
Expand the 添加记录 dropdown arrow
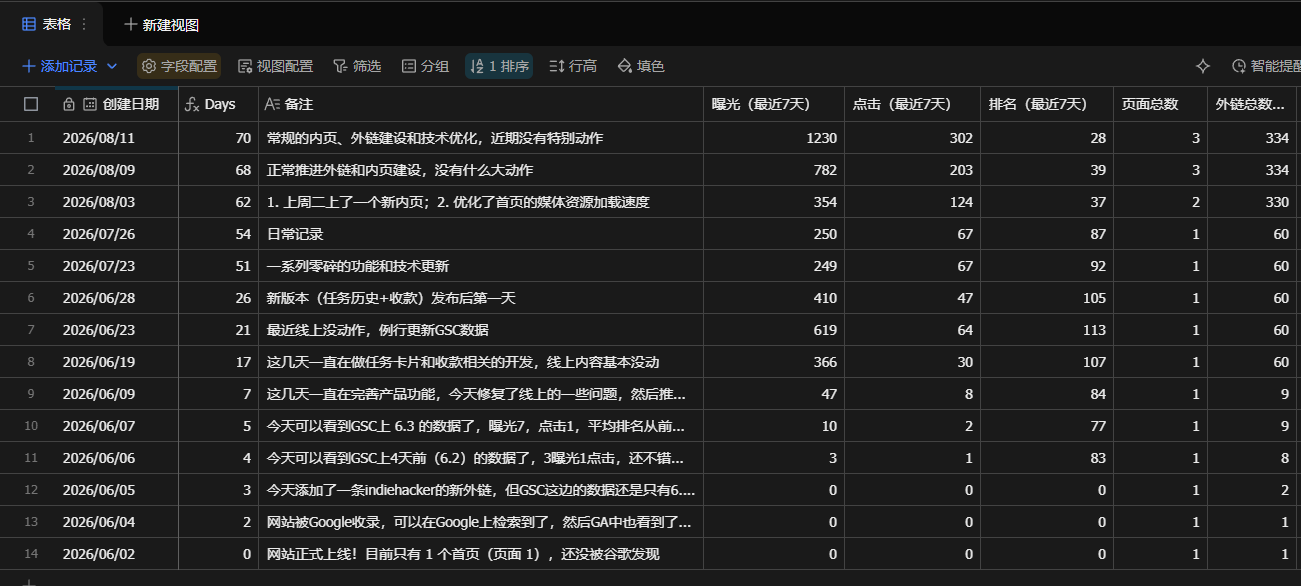point(112,66)
